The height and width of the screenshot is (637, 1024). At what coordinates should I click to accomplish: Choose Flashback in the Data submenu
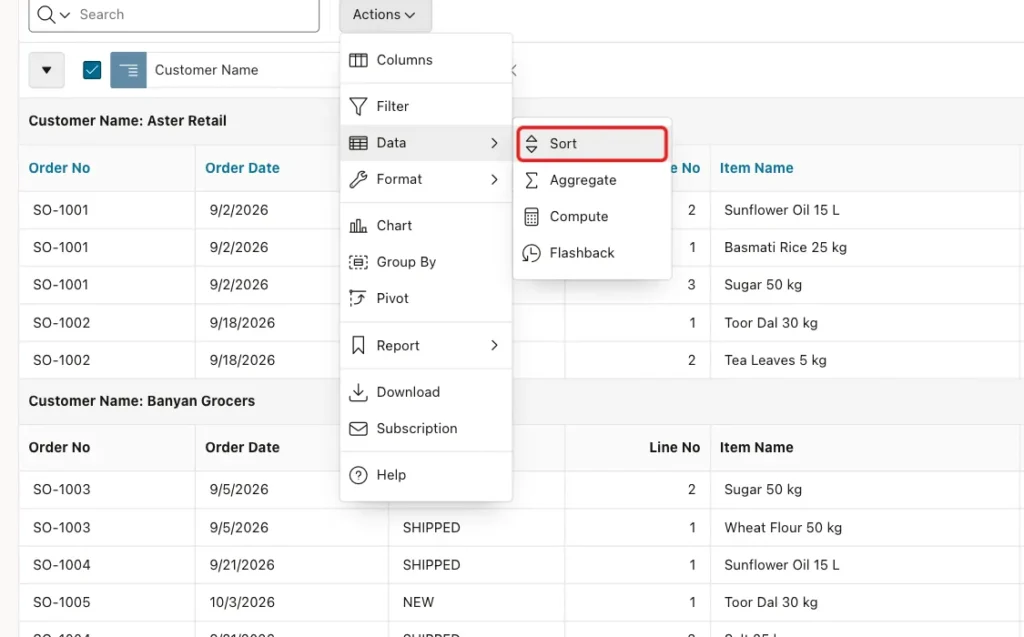(592, 253)
